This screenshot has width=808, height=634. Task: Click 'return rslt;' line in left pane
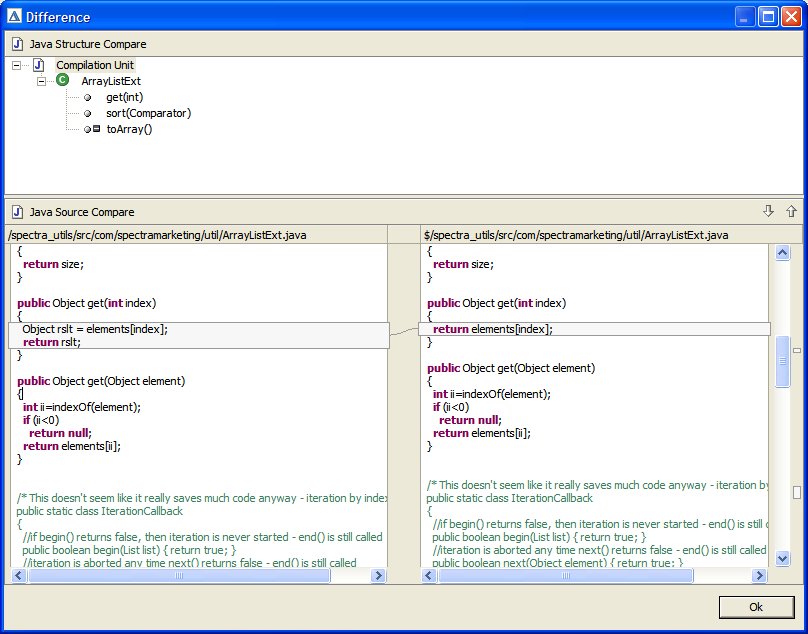(x=52, y=342)
